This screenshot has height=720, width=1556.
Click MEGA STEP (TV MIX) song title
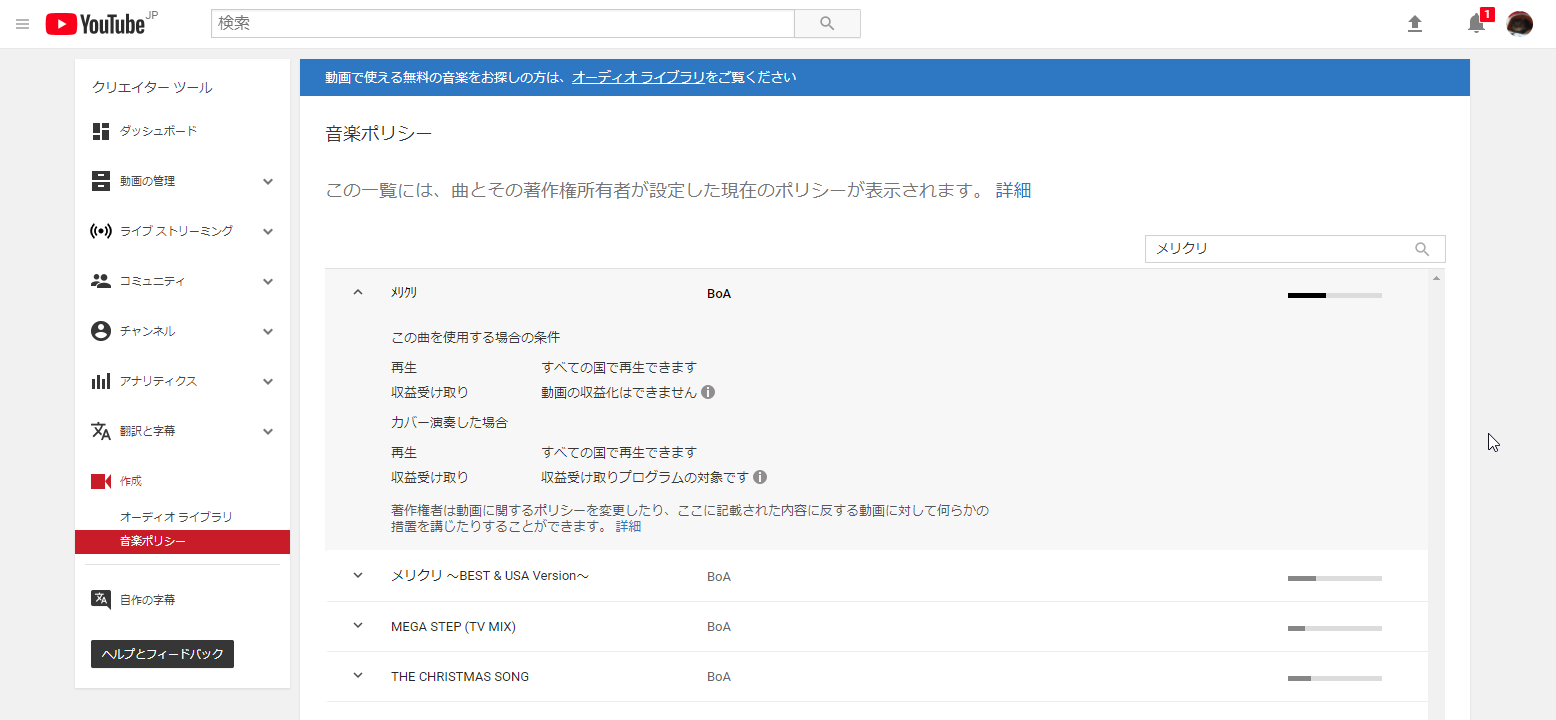click(453, 626)
